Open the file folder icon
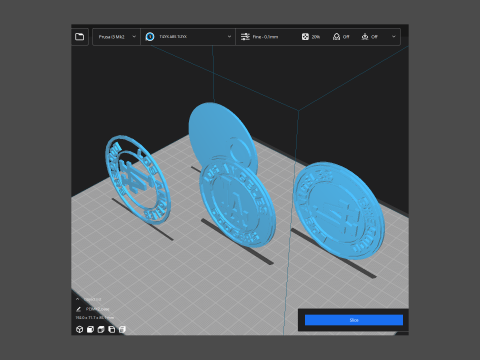This screenshot has height=360, width=480. (79, 37)
